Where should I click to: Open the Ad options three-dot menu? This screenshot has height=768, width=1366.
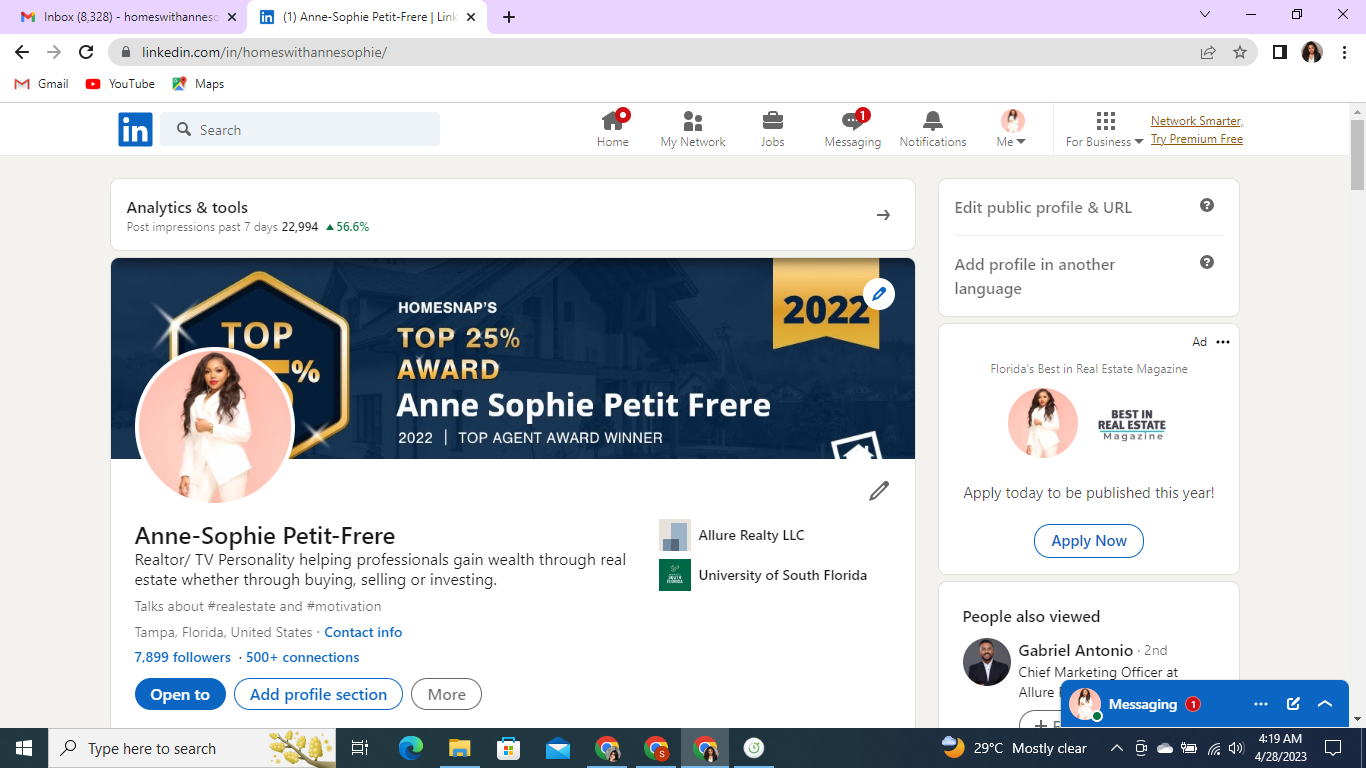[1223, 342]
